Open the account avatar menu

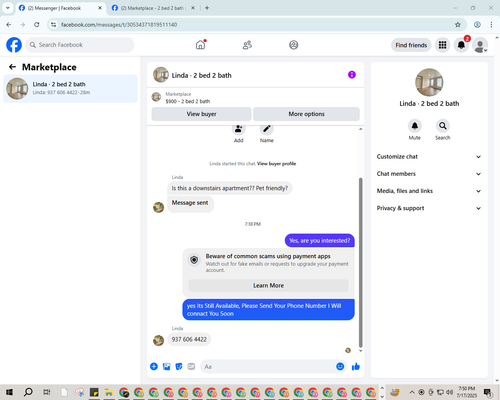(x=480, y=45)
